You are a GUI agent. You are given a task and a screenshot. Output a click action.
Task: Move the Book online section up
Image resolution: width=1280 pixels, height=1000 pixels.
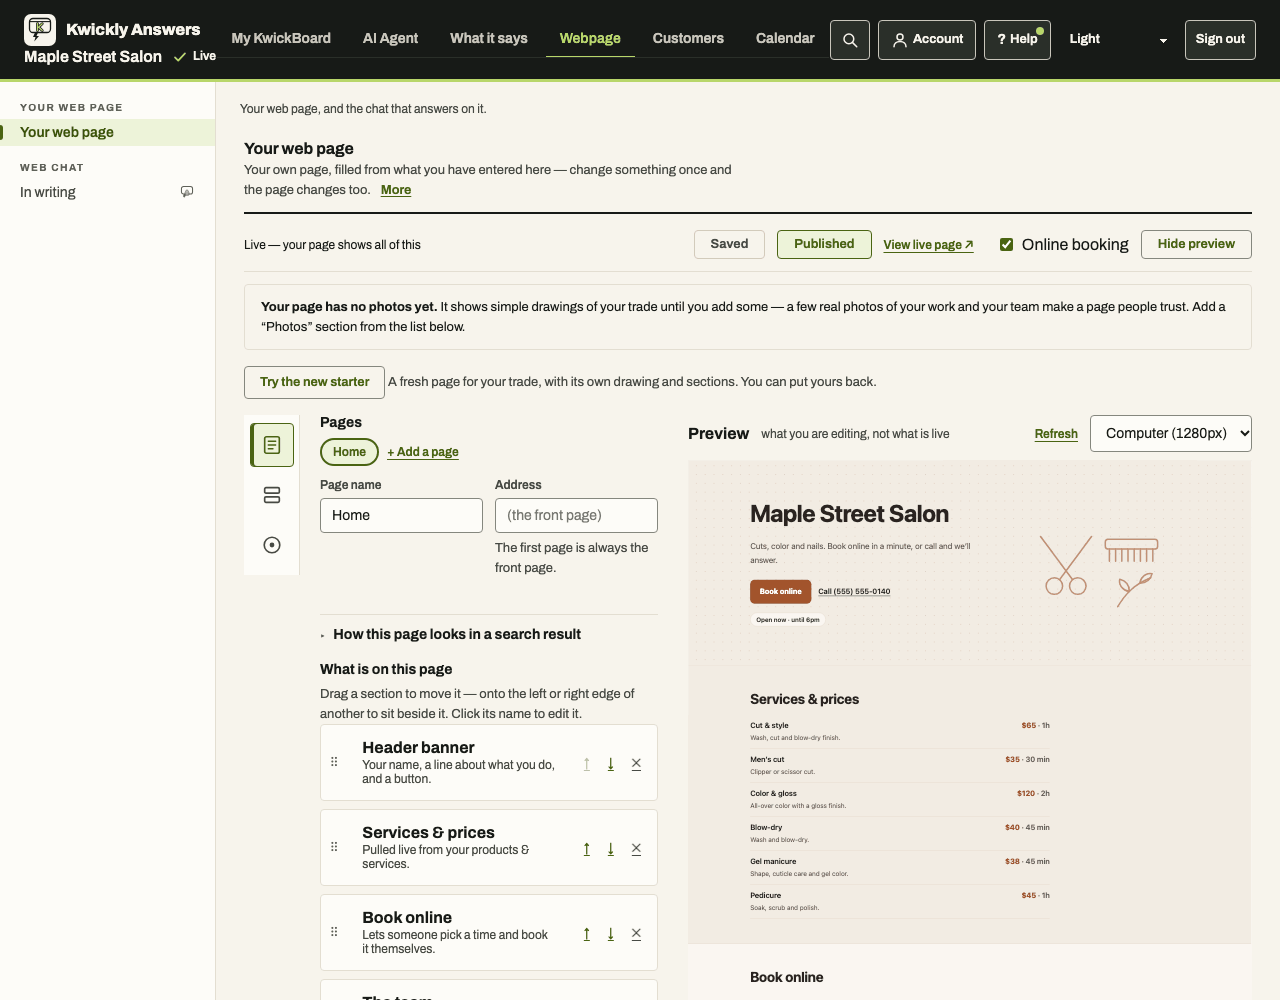pos(586,934)
